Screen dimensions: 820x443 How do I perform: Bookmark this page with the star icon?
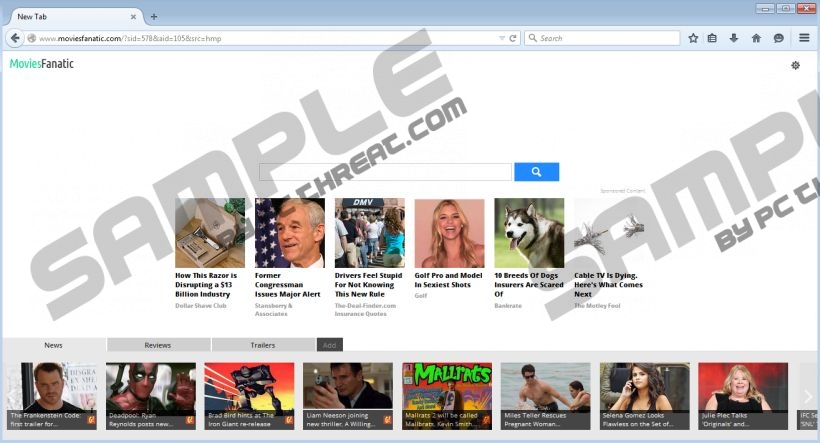pyautogui.click(x=693, y=38)
